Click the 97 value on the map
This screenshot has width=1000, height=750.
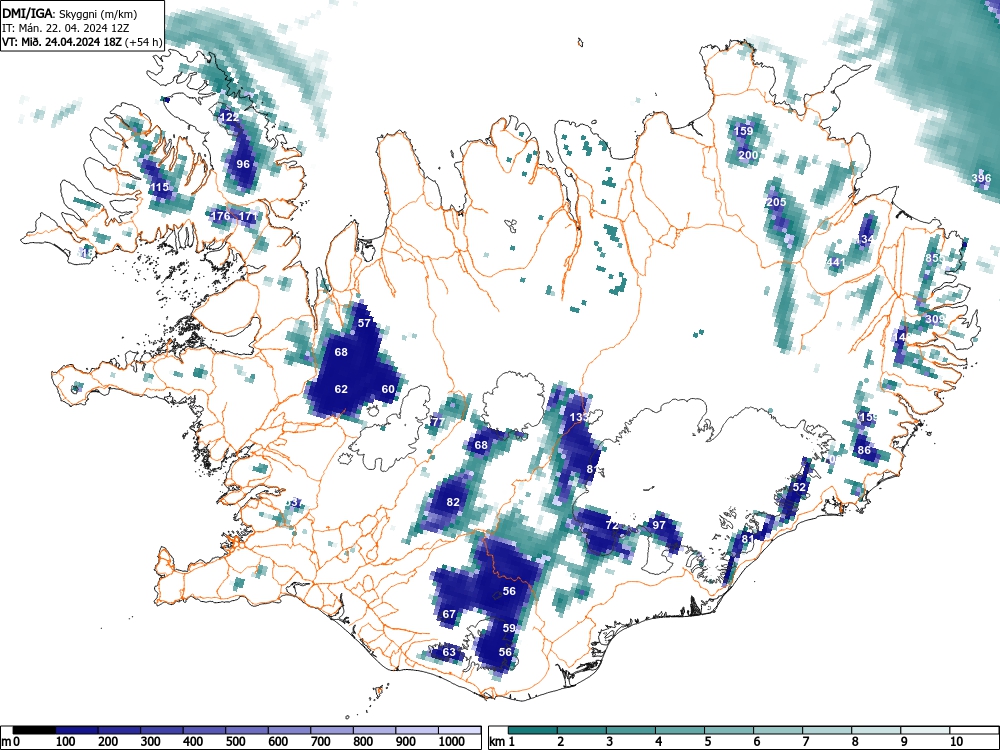pos(659,525)
